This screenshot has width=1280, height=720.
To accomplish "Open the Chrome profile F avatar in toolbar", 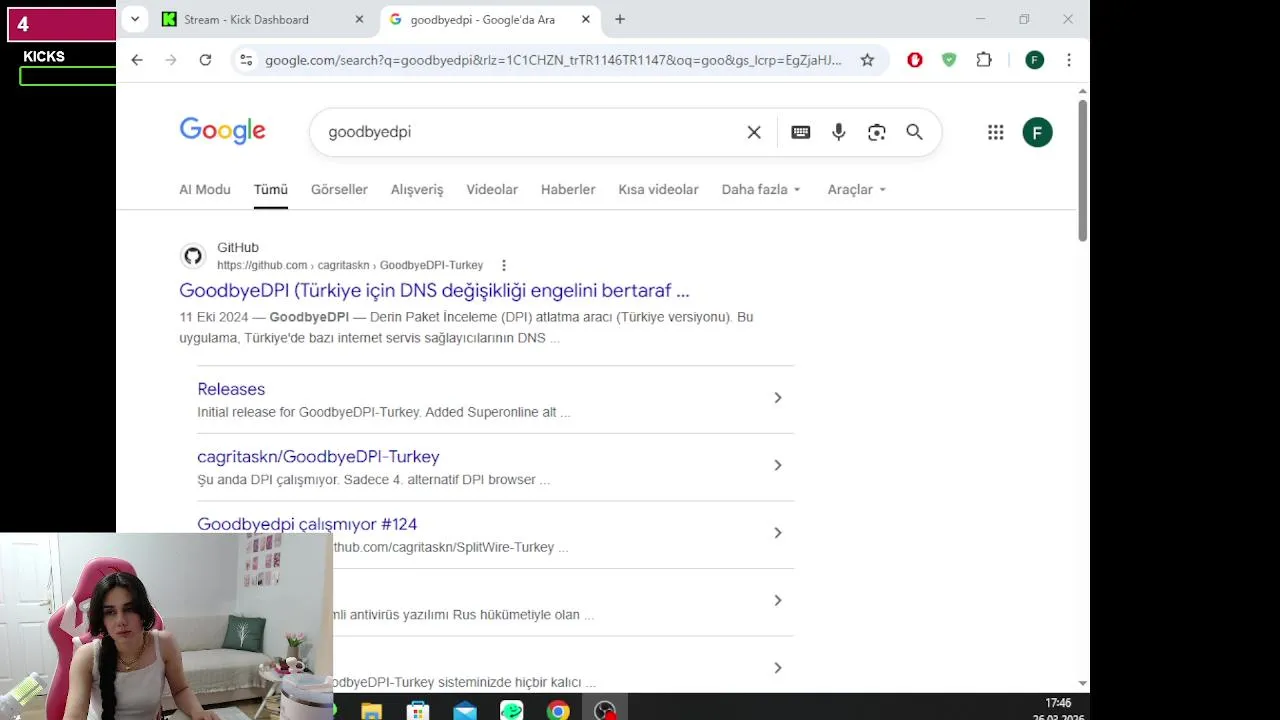I will tap(1035, 60).
